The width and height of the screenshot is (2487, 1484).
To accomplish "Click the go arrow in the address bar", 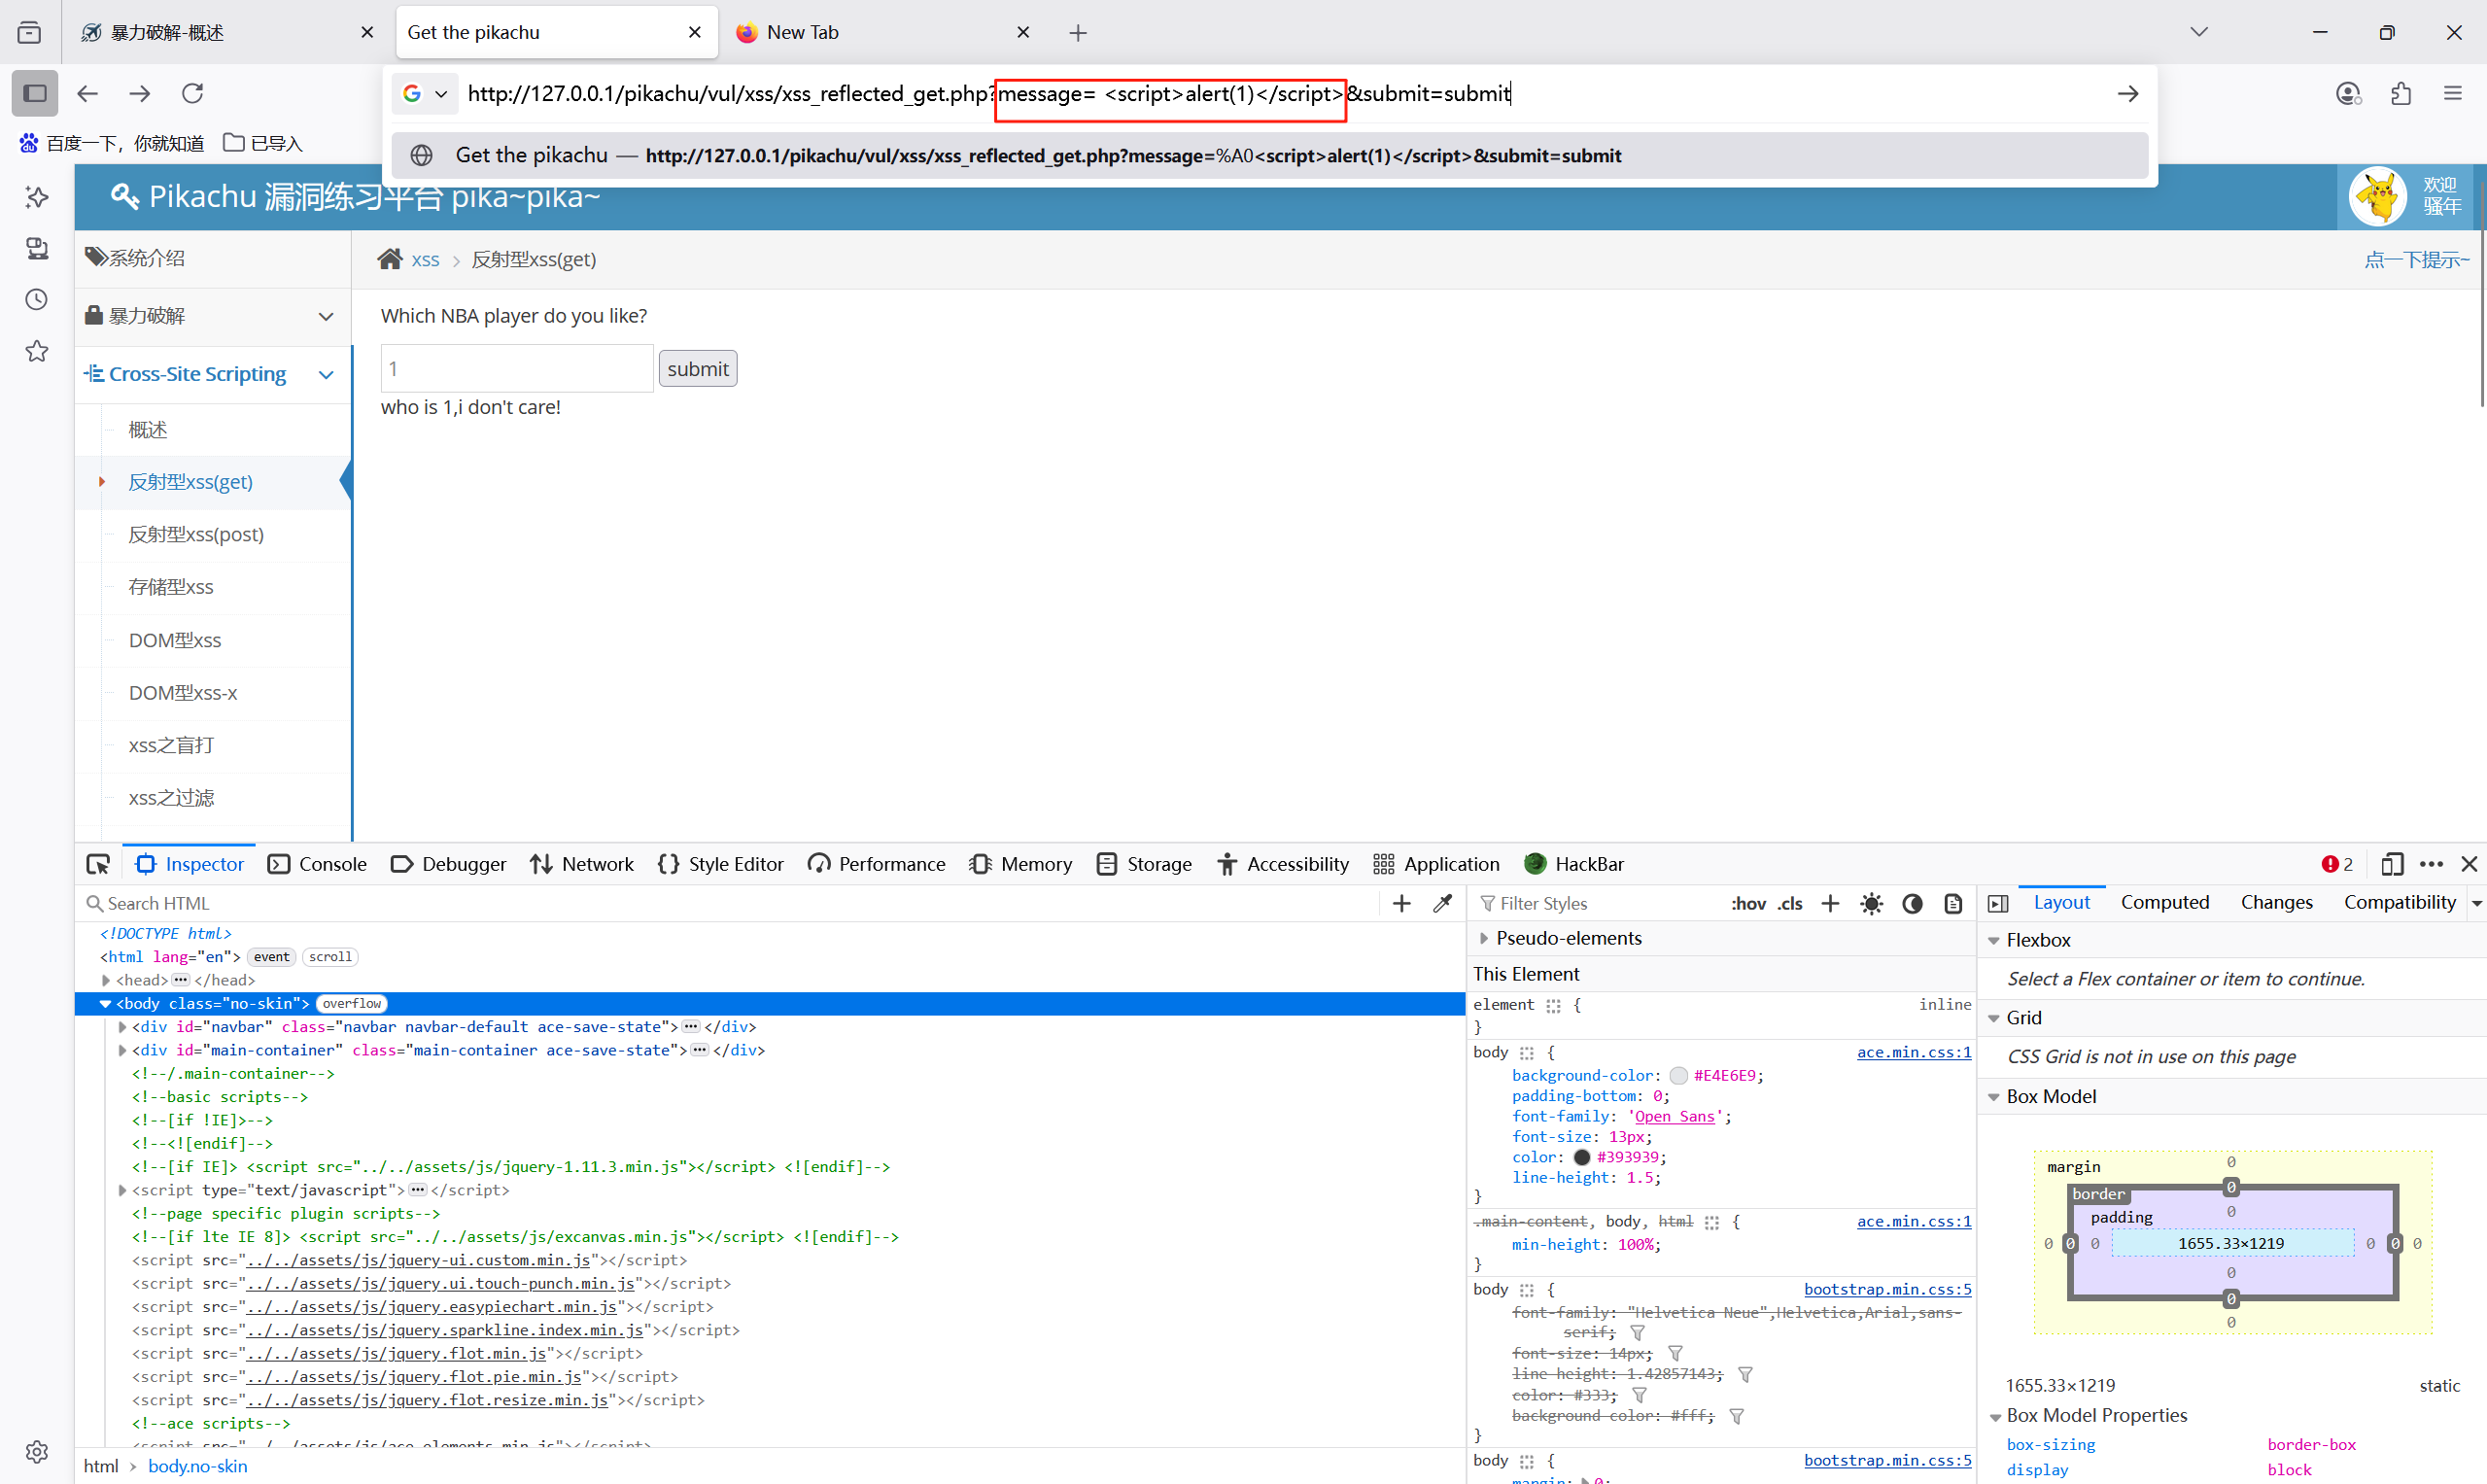I will point(2127,93).
